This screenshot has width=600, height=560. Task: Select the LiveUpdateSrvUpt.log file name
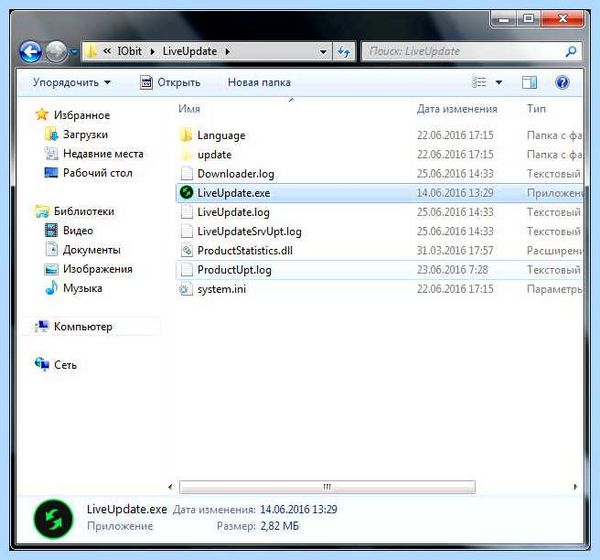249,231
